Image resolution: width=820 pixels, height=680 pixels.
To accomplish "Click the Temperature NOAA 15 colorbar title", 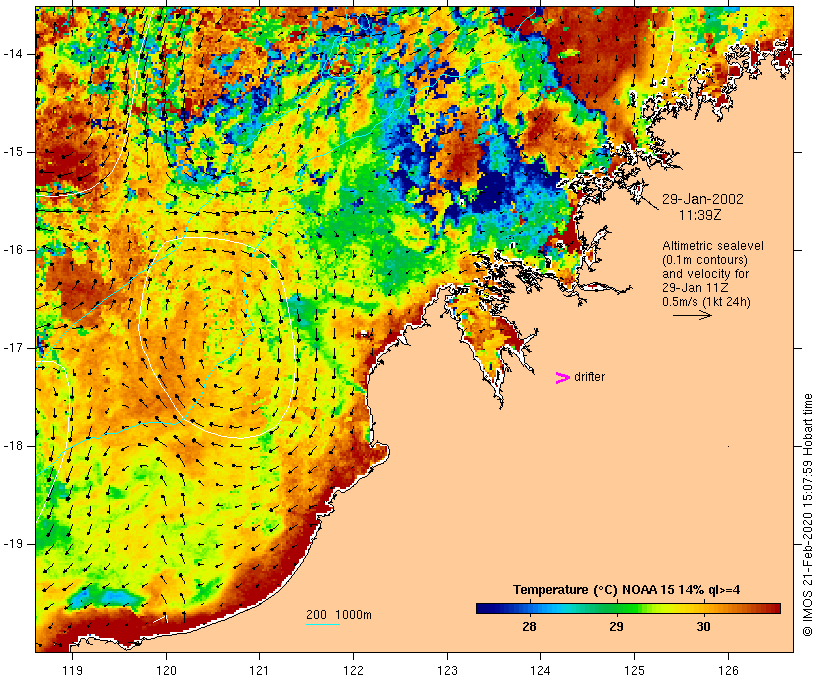I will (626, 590).
